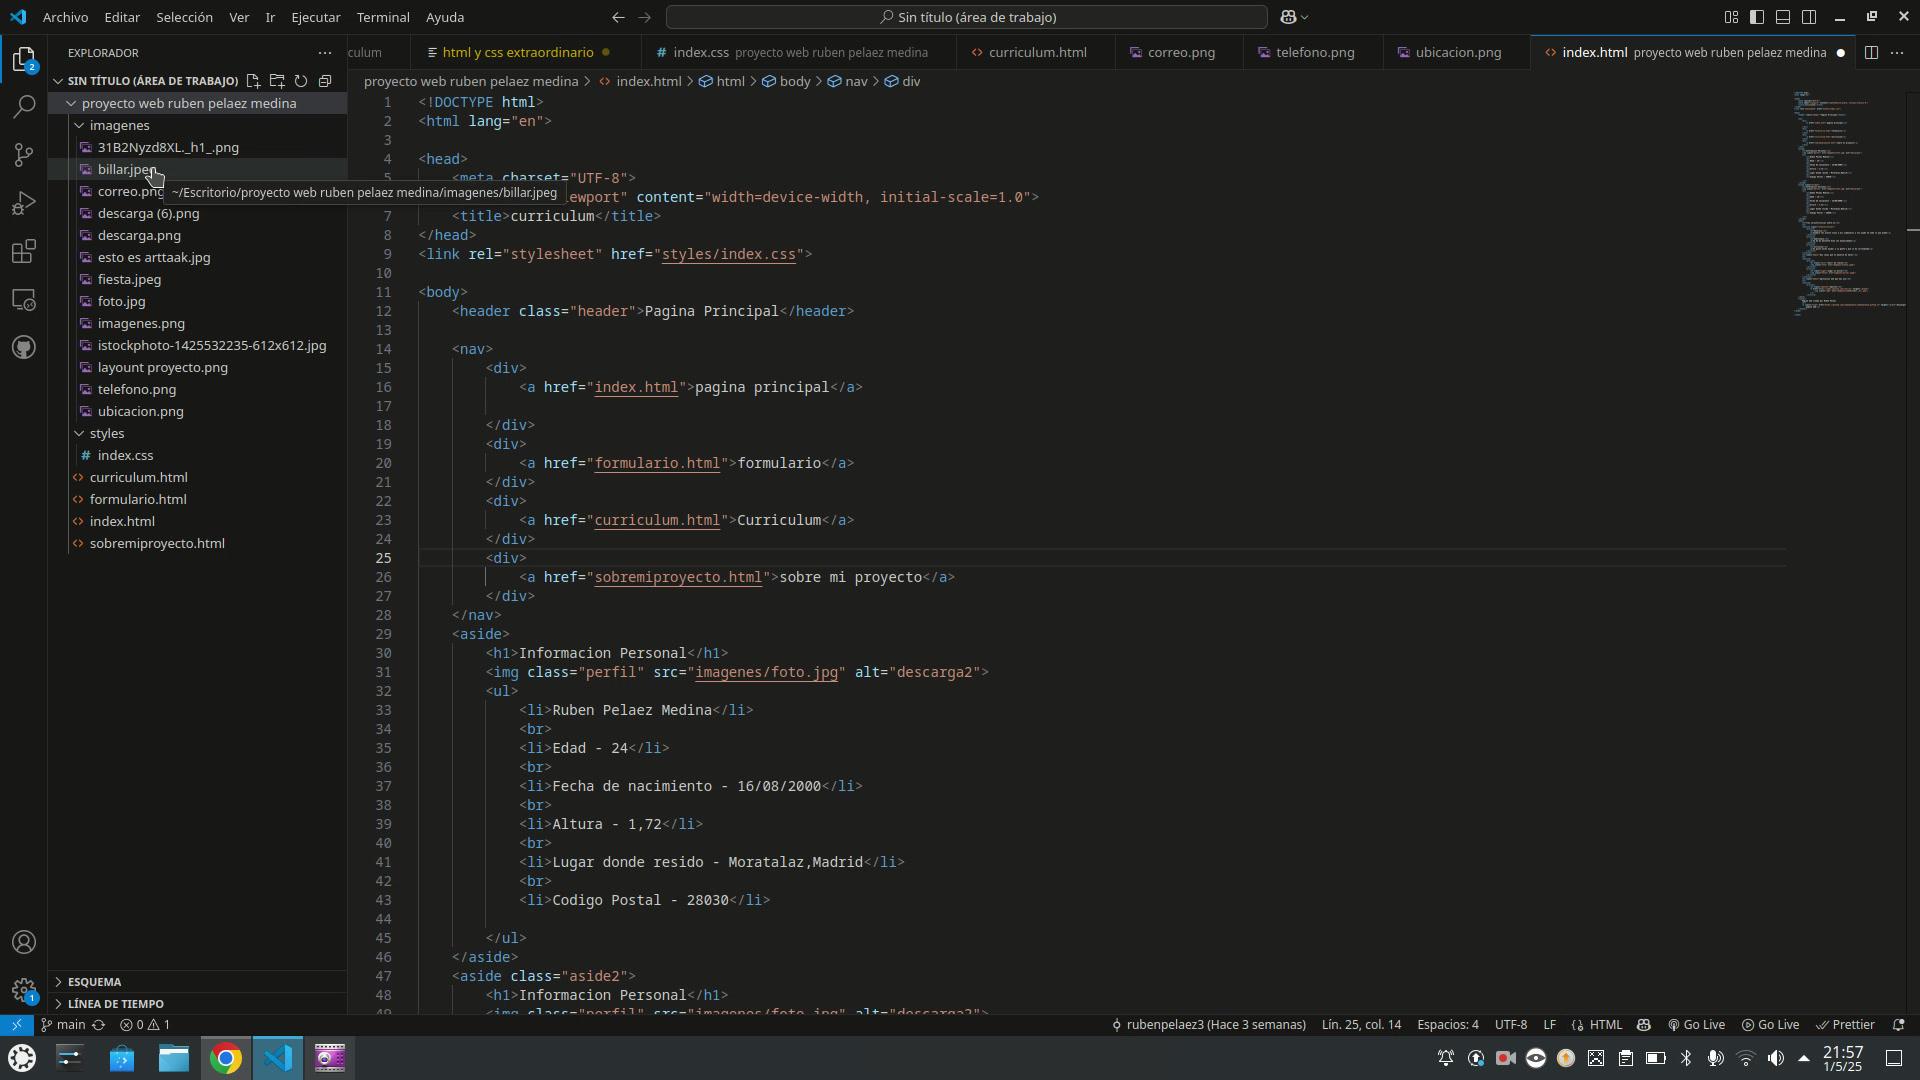This screenshot has width=1920, height=1080.
Task: Click the LF end-of-line status item
Action: pyautogui.click(x=1549, y=1025)
